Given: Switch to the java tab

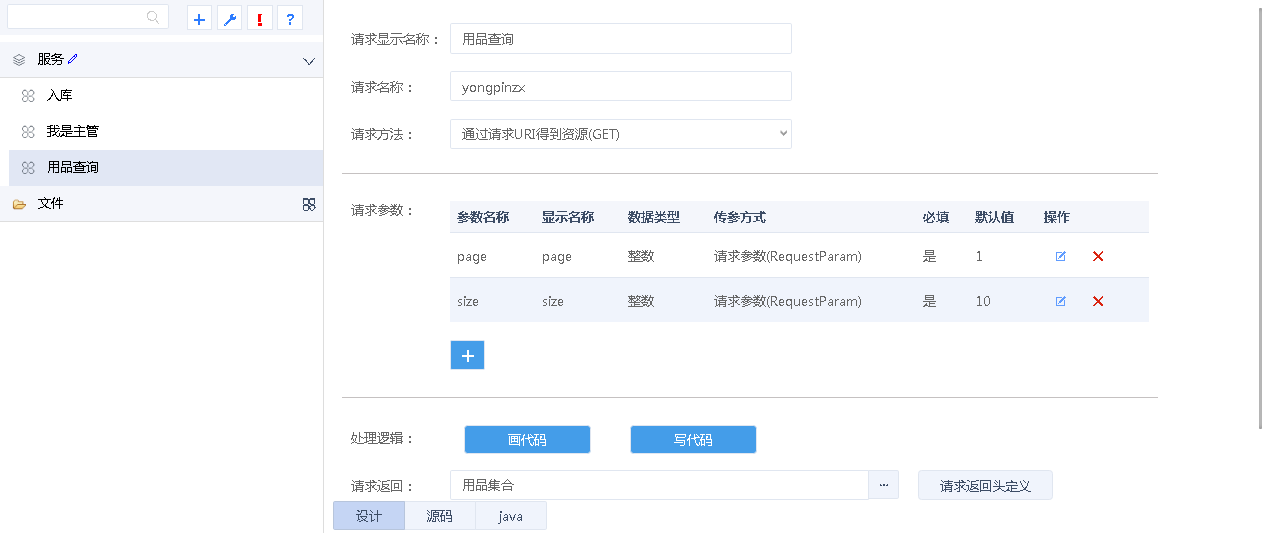Looking at the screenshot, I should coord(510,516).
